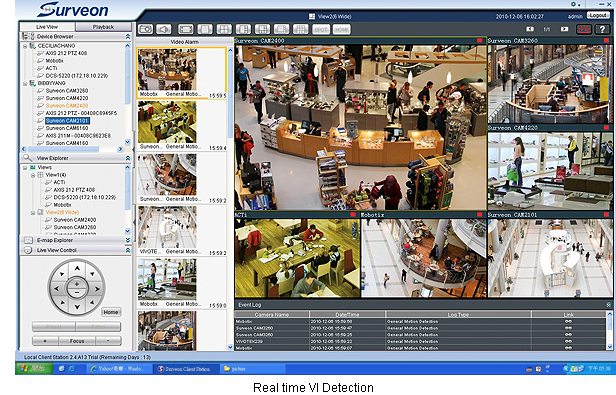
Task: Select the four-split quad layout icon
Action: pyautogui.click(x=224, y=29)
